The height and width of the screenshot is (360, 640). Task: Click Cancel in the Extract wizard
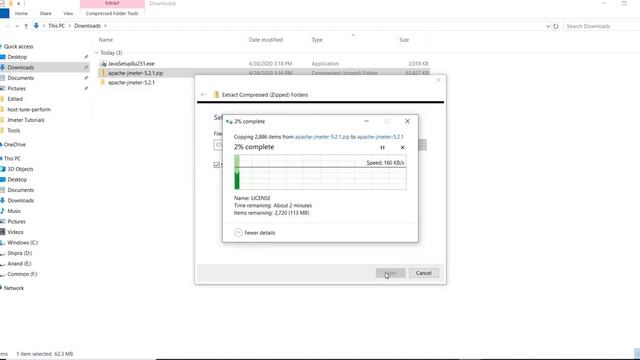pos(424,273)
